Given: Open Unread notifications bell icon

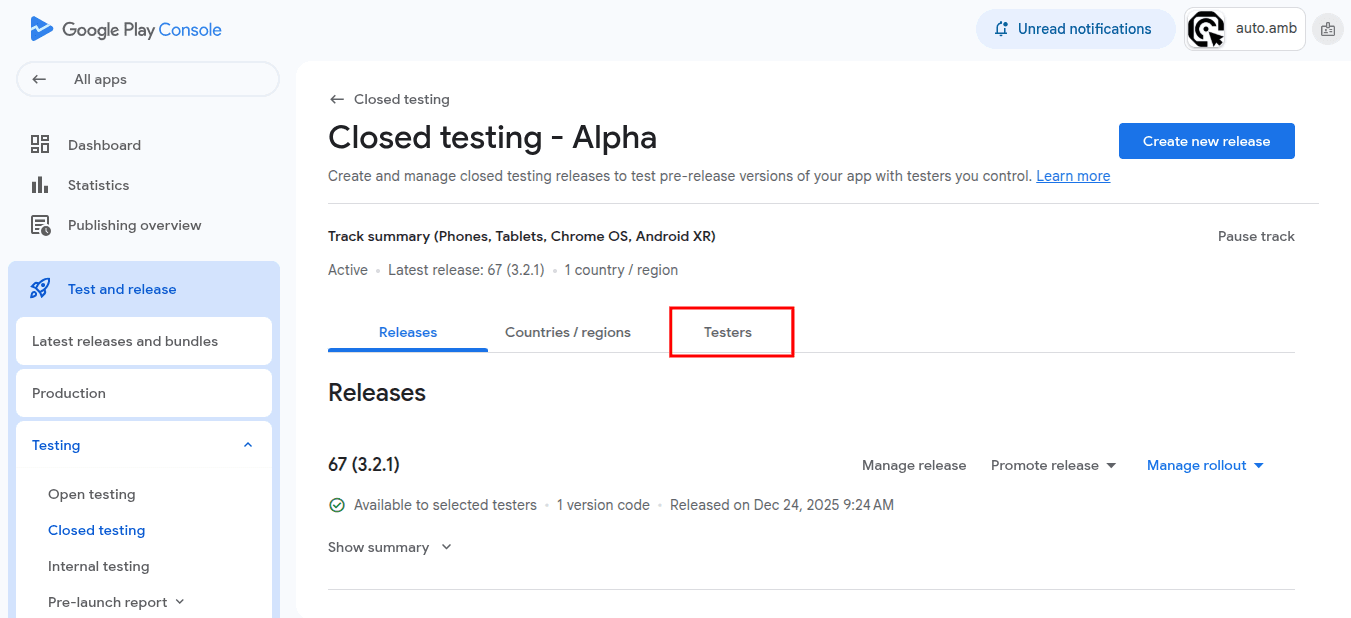Looking at the screenshot, I should click(x=1000, y=29).
